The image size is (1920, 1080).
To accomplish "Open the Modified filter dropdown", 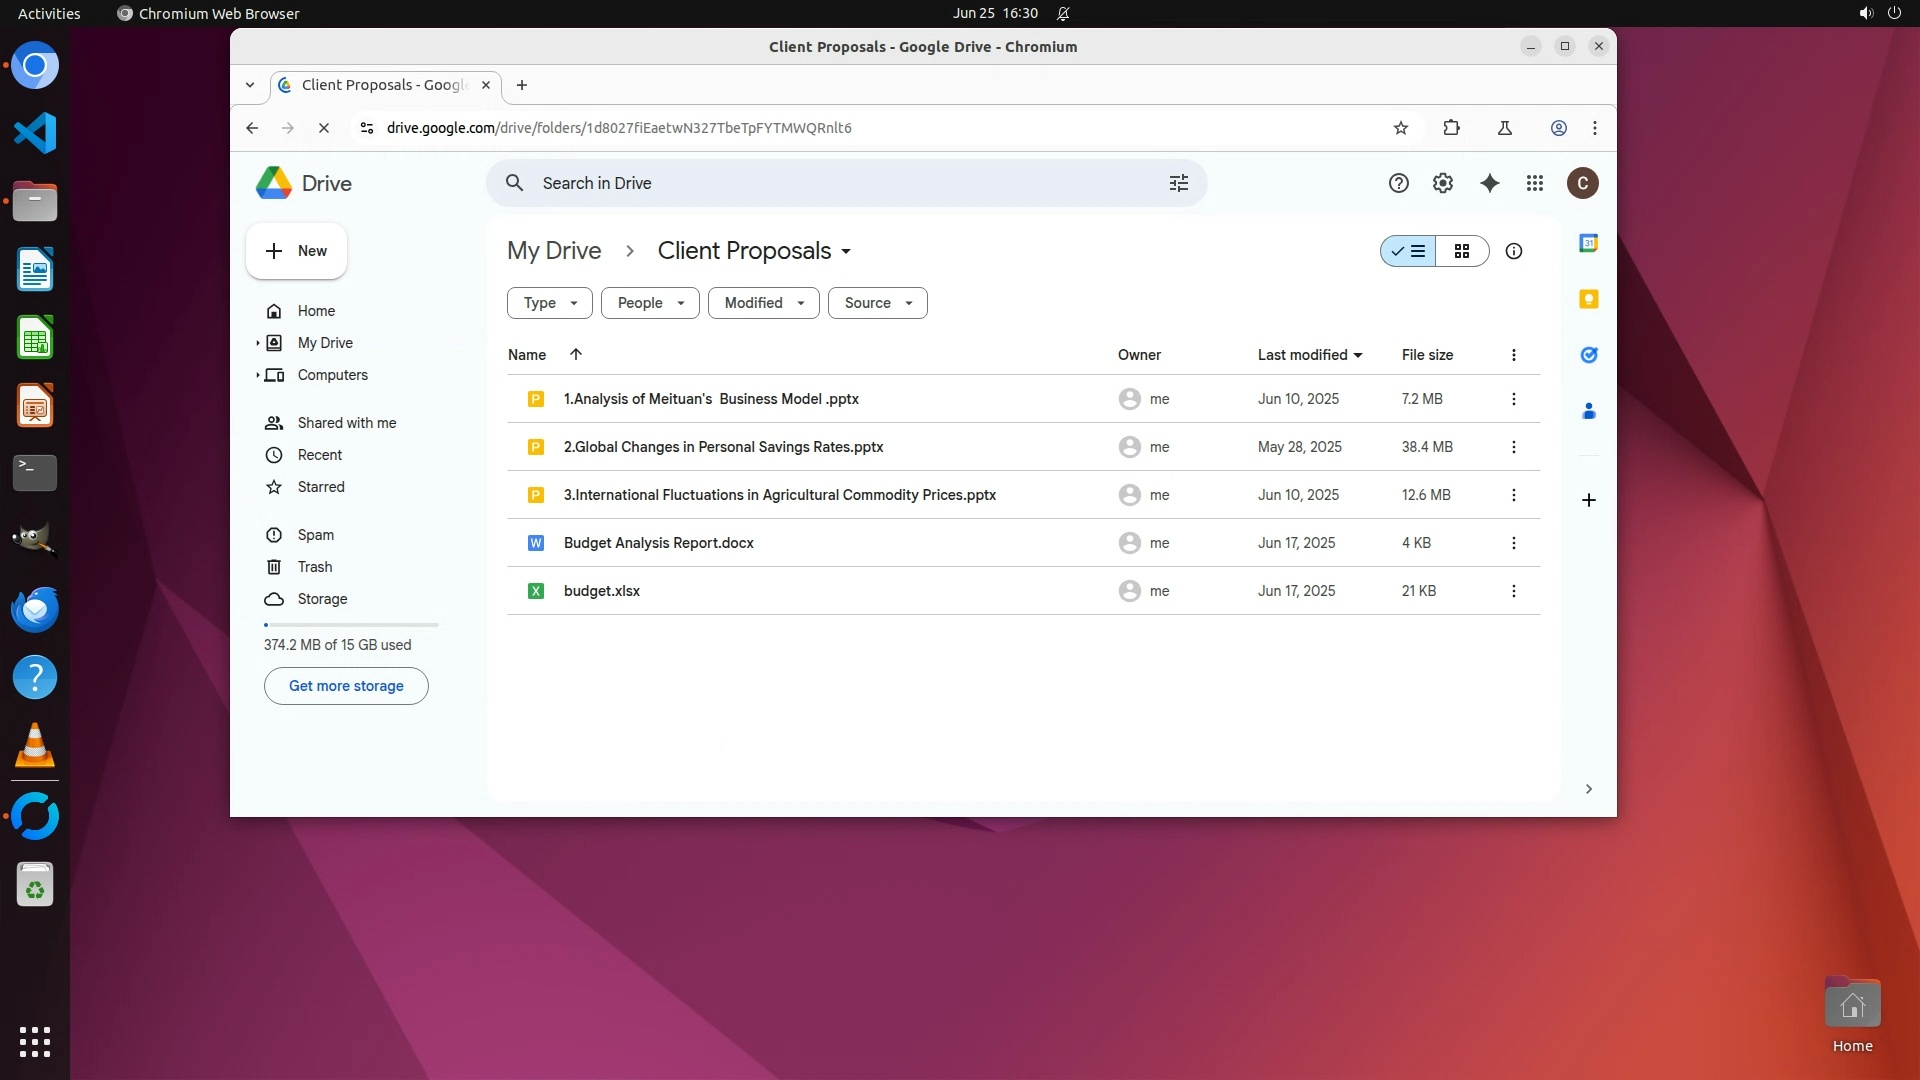I will 763,303.
